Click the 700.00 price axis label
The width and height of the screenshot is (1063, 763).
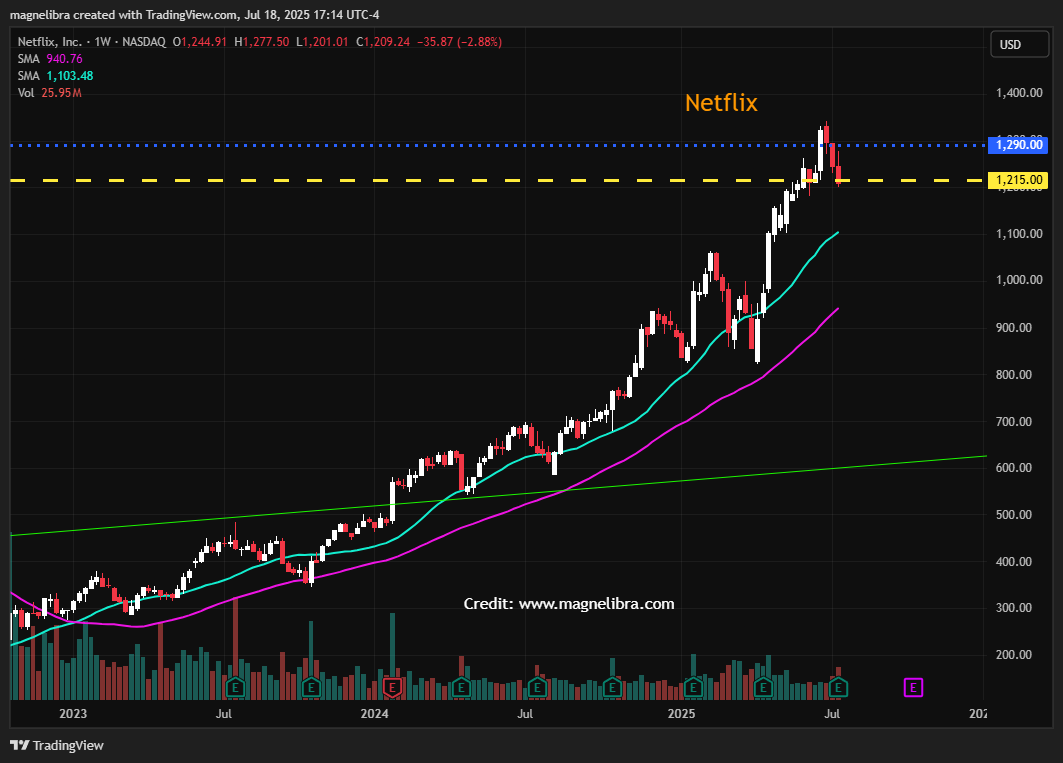click(x=1014, y=421)
